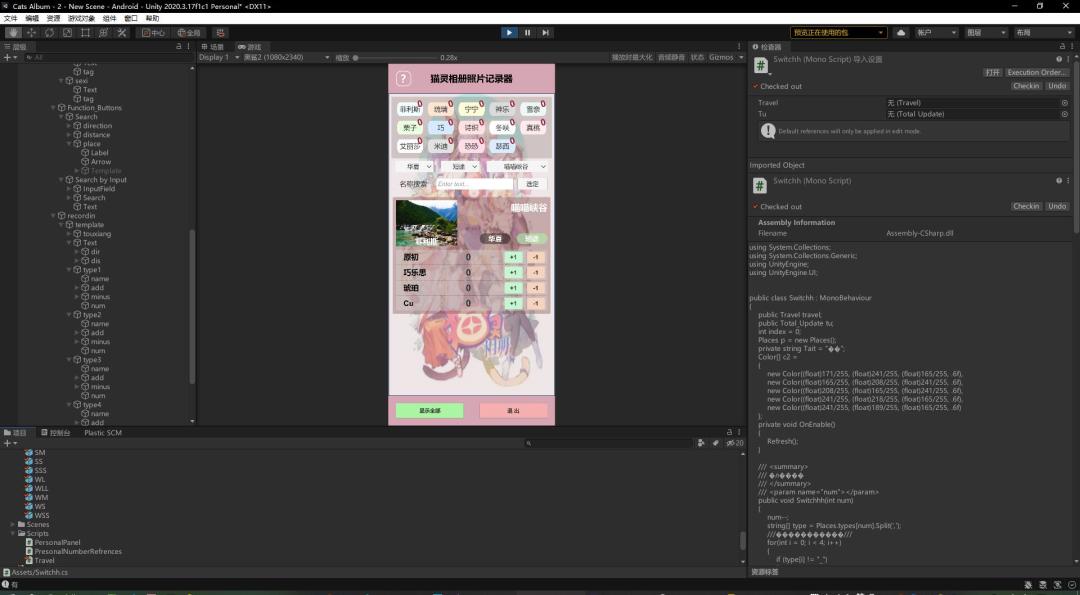The width and height of the screenshot is (1080, 595).
Task: Click the upper Checkin button
Action: pyautogui.click(x=1026, y=86)
